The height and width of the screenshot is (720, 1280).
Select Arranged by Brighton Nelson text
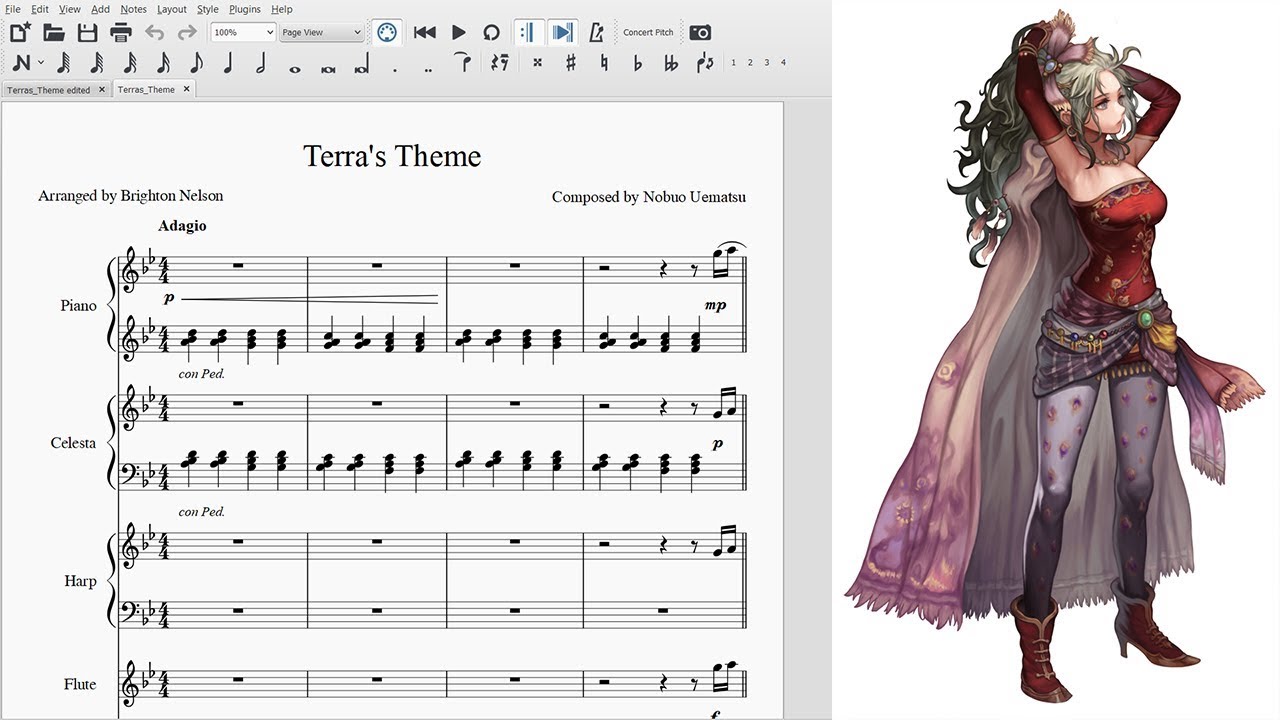pyautogui.click(x=131, y=196)
